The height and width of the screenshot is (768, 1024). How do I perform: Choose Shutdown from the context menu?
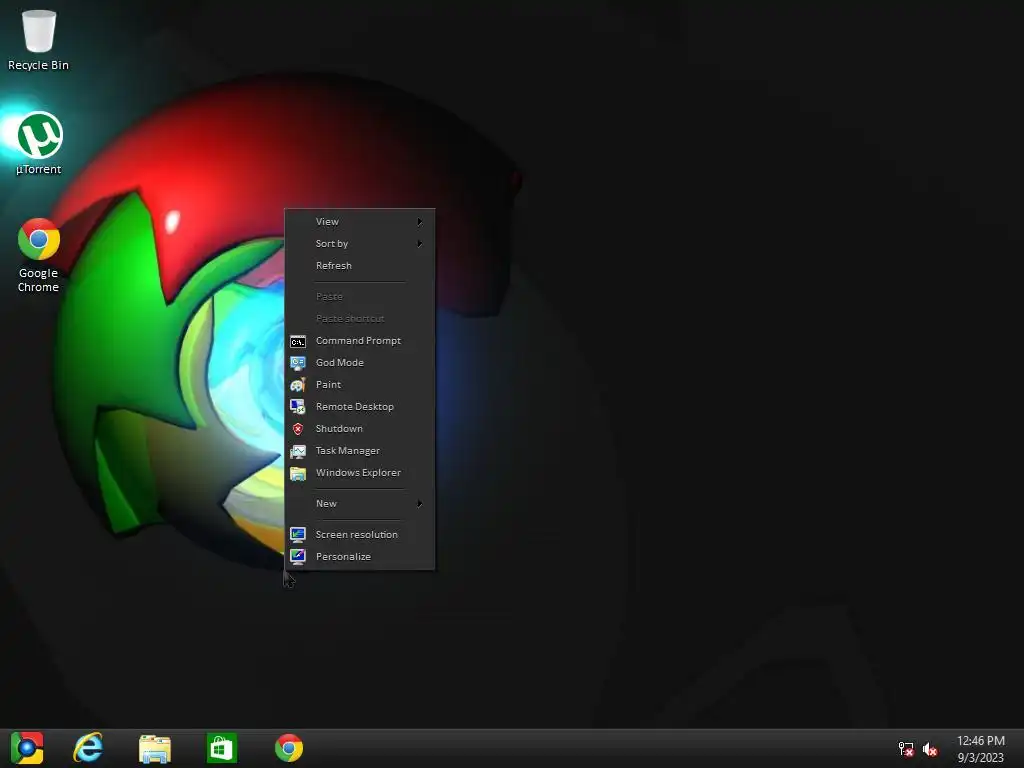360,429
